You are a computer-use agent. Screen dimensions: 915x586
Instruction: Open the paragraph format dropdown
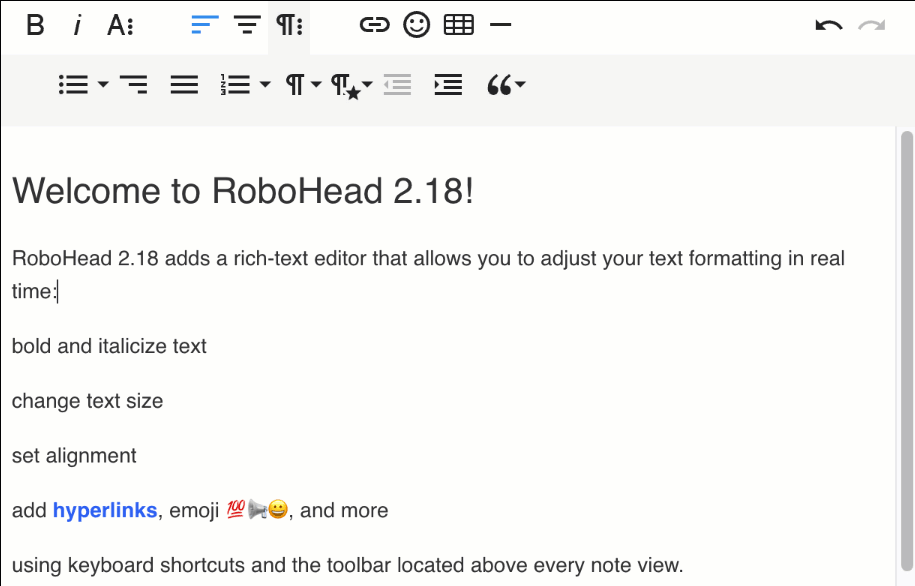[303, 85]
